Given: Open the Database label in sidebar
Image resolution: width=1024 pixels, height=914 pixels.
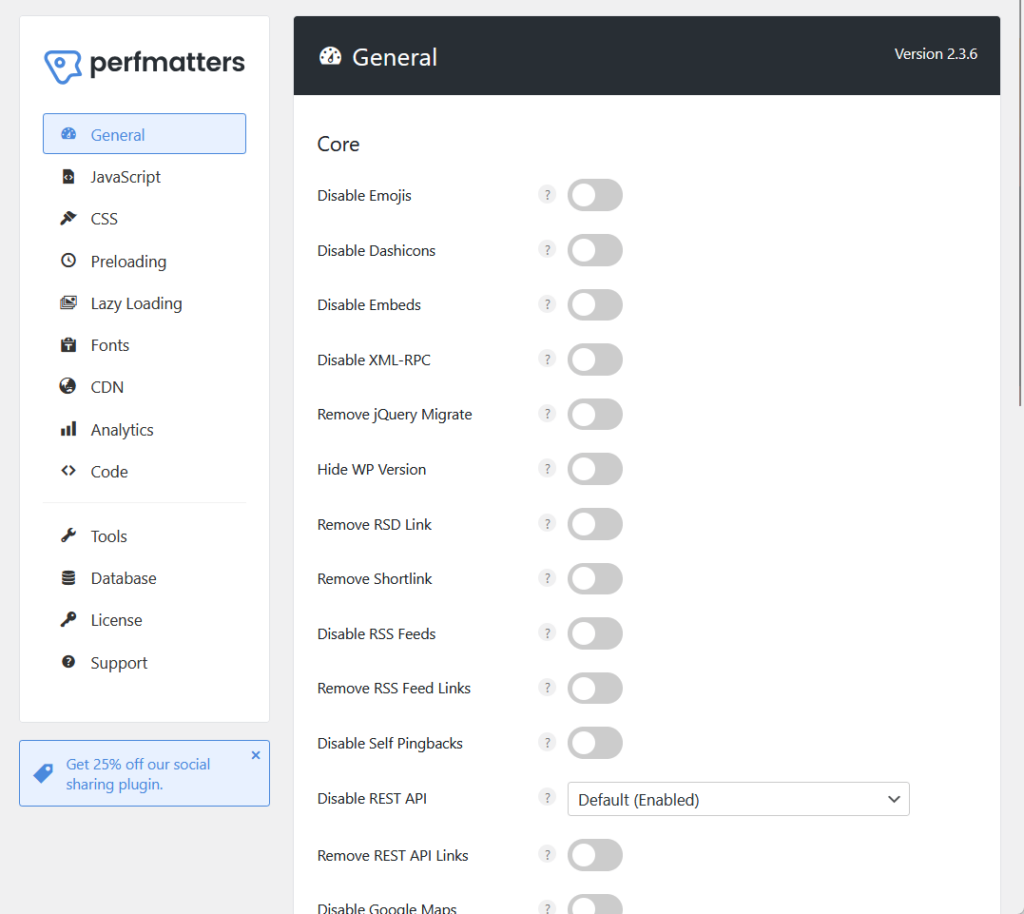Looking at the screenshot, I should tap(123, 578).
